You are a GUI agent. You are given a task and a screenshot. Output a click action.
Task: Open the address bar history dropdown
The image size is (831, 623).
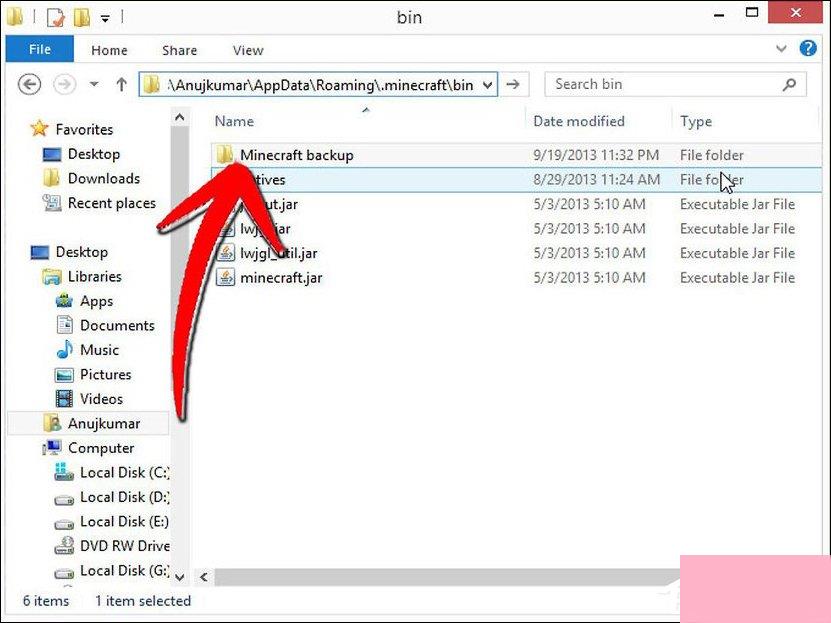coord(488,85)
